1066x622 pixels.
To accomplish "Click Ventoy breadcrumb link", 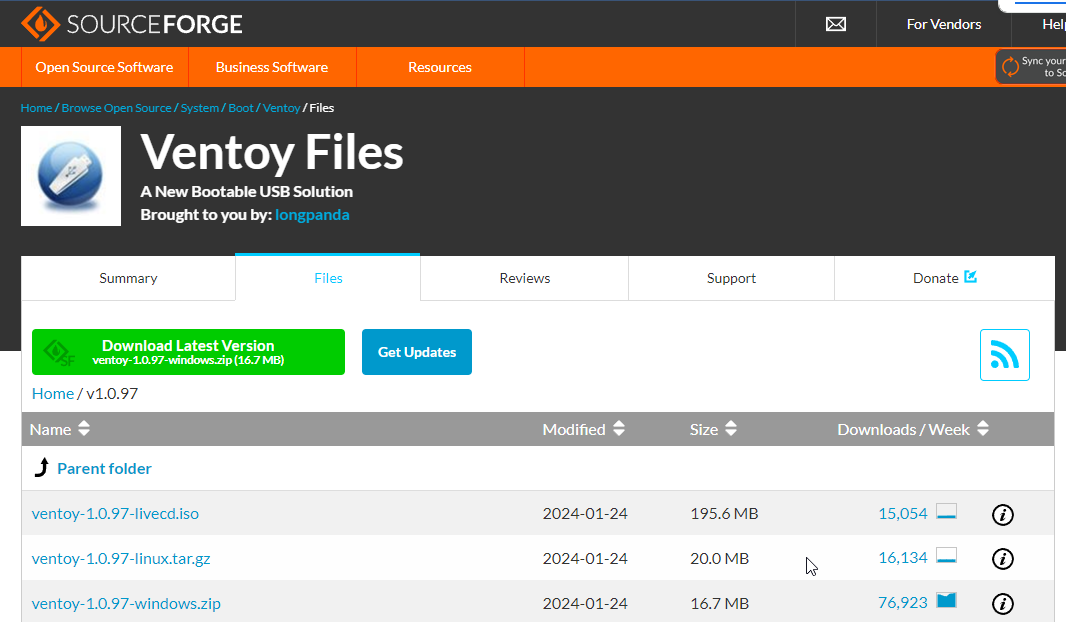I will click(x=281, y=108).
